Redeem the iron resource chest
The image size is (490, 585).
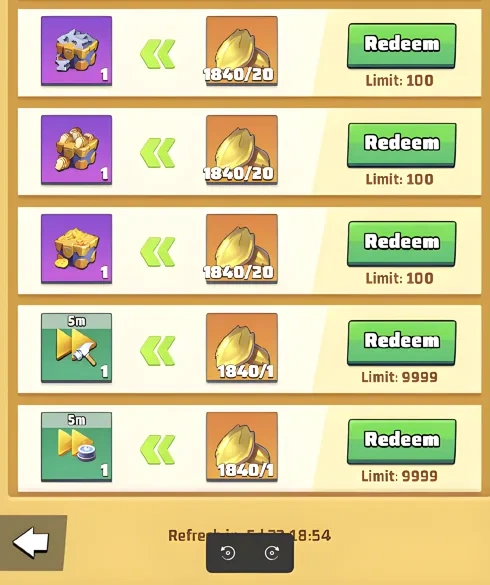coord(402,46)
